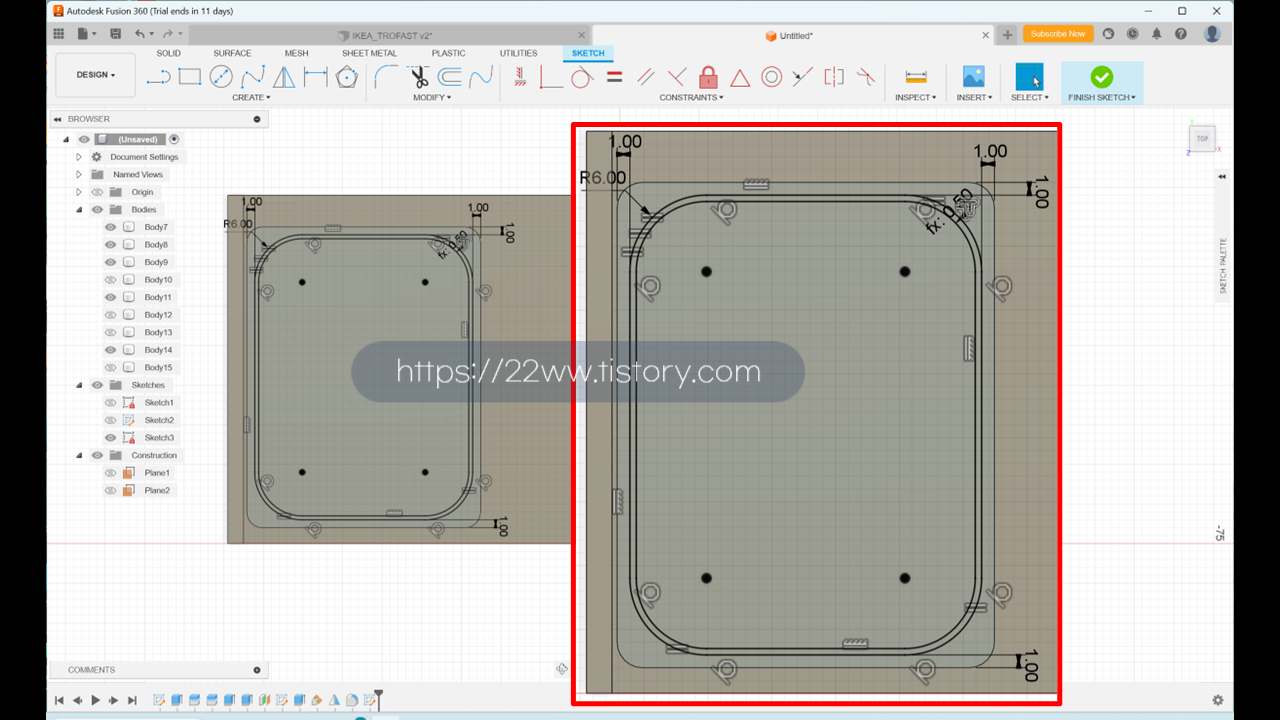
Task: Apply the Symmetry constraint
Action: point(834,77)
